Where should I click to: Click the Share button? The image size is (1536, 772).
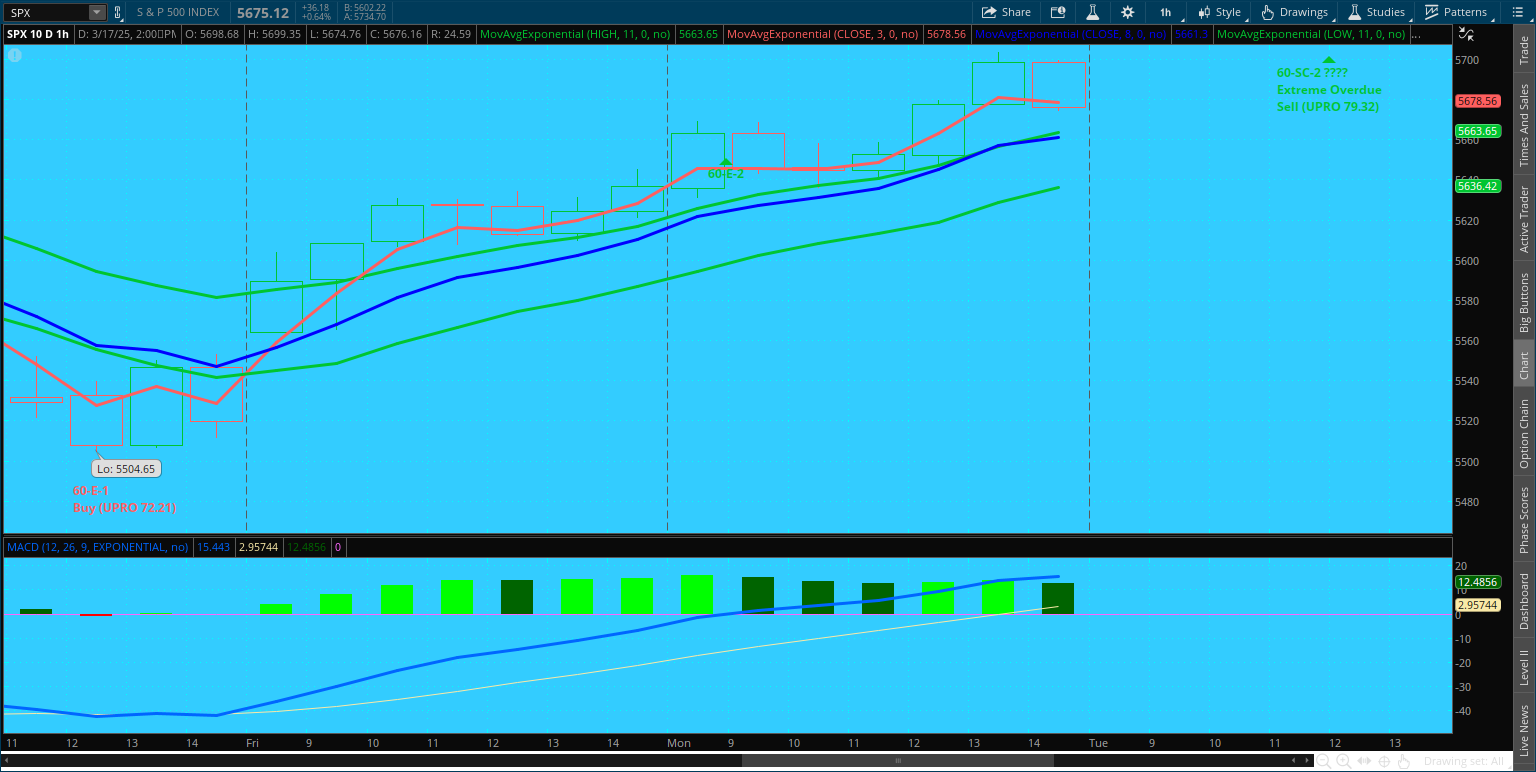[1006, 12]
